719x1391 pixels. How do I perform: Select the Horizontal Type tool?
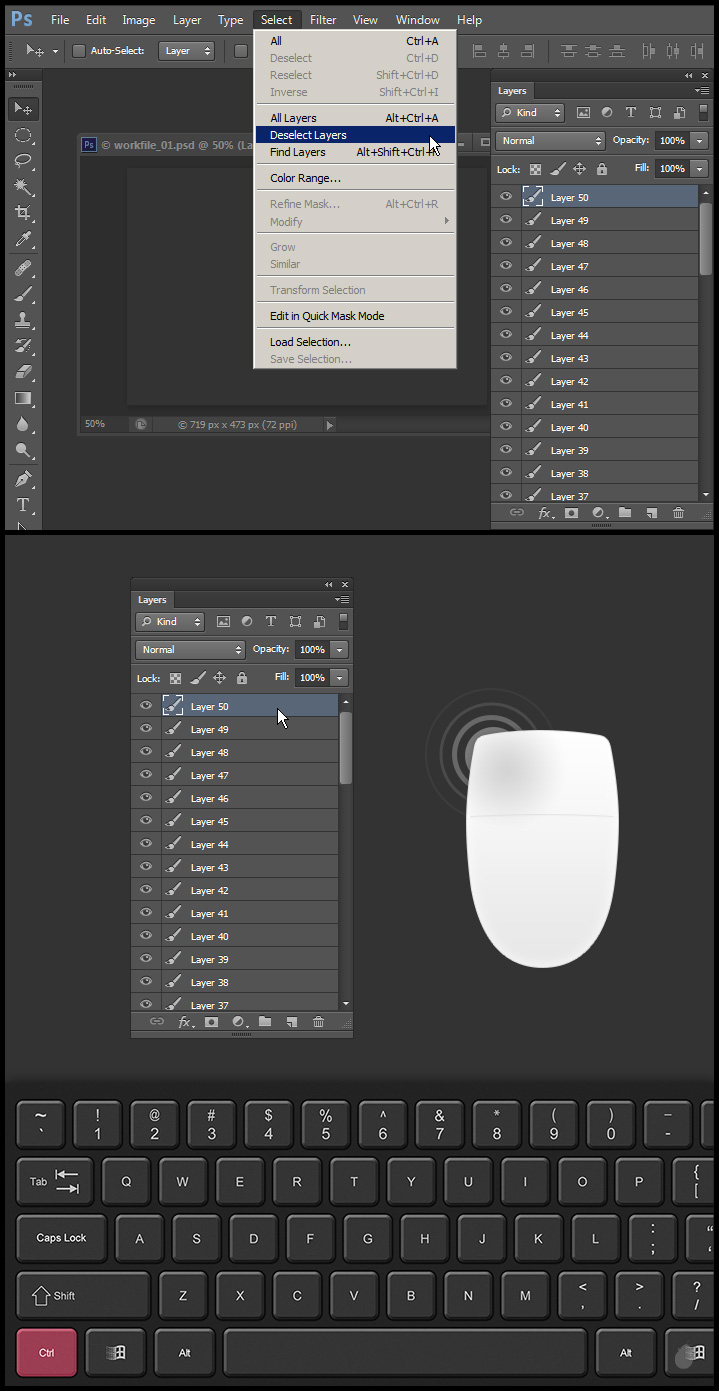click(x=24, y=505)
